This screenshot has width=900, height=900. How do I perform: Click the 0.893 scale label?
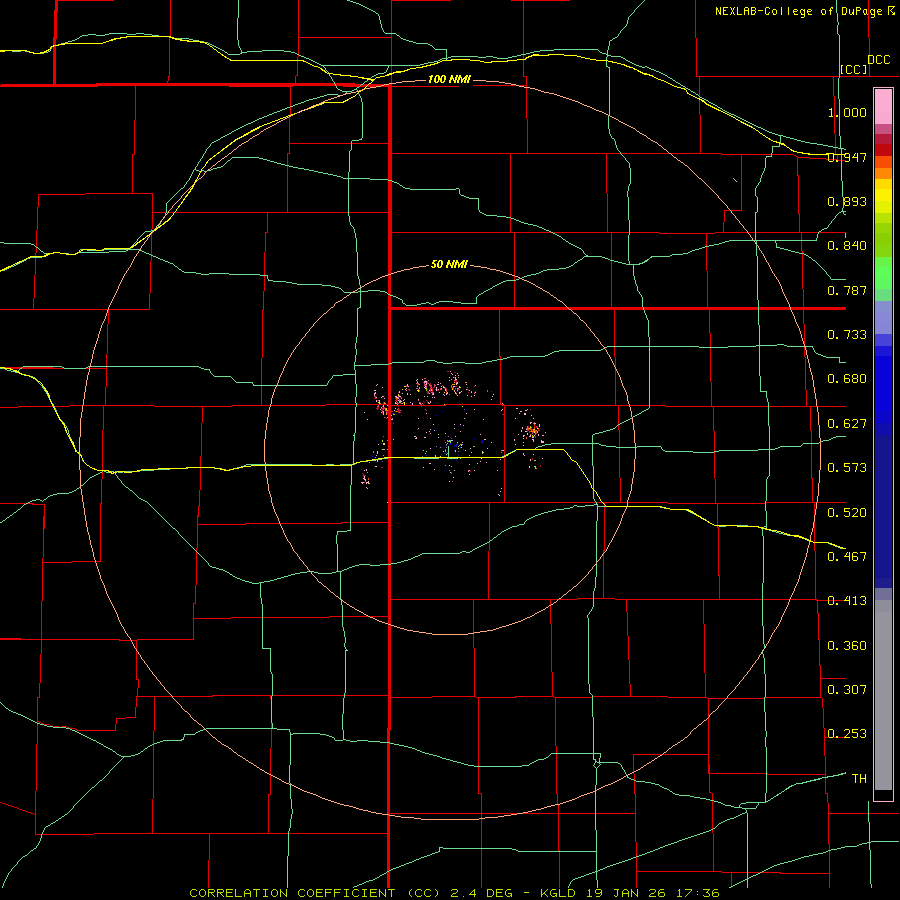pyautogui.click(x=847, y=201)
